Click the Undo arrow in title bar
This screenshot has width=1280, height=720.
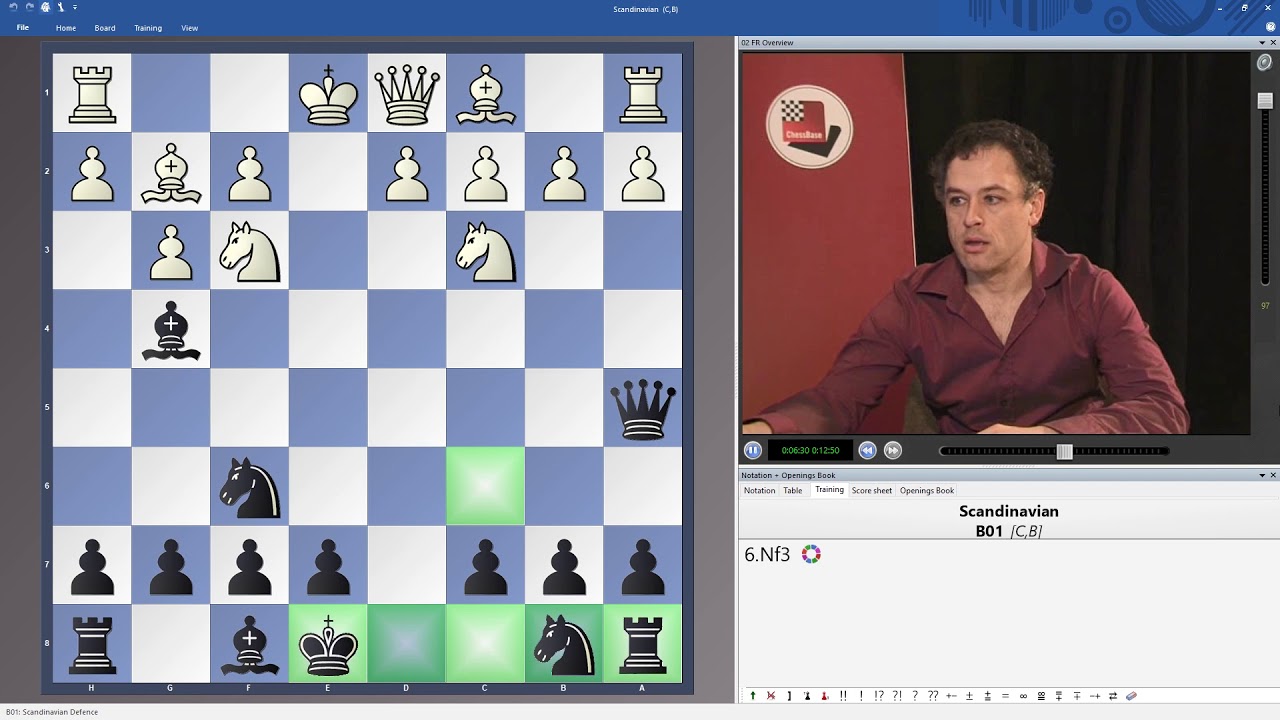(x=13, y=7)
